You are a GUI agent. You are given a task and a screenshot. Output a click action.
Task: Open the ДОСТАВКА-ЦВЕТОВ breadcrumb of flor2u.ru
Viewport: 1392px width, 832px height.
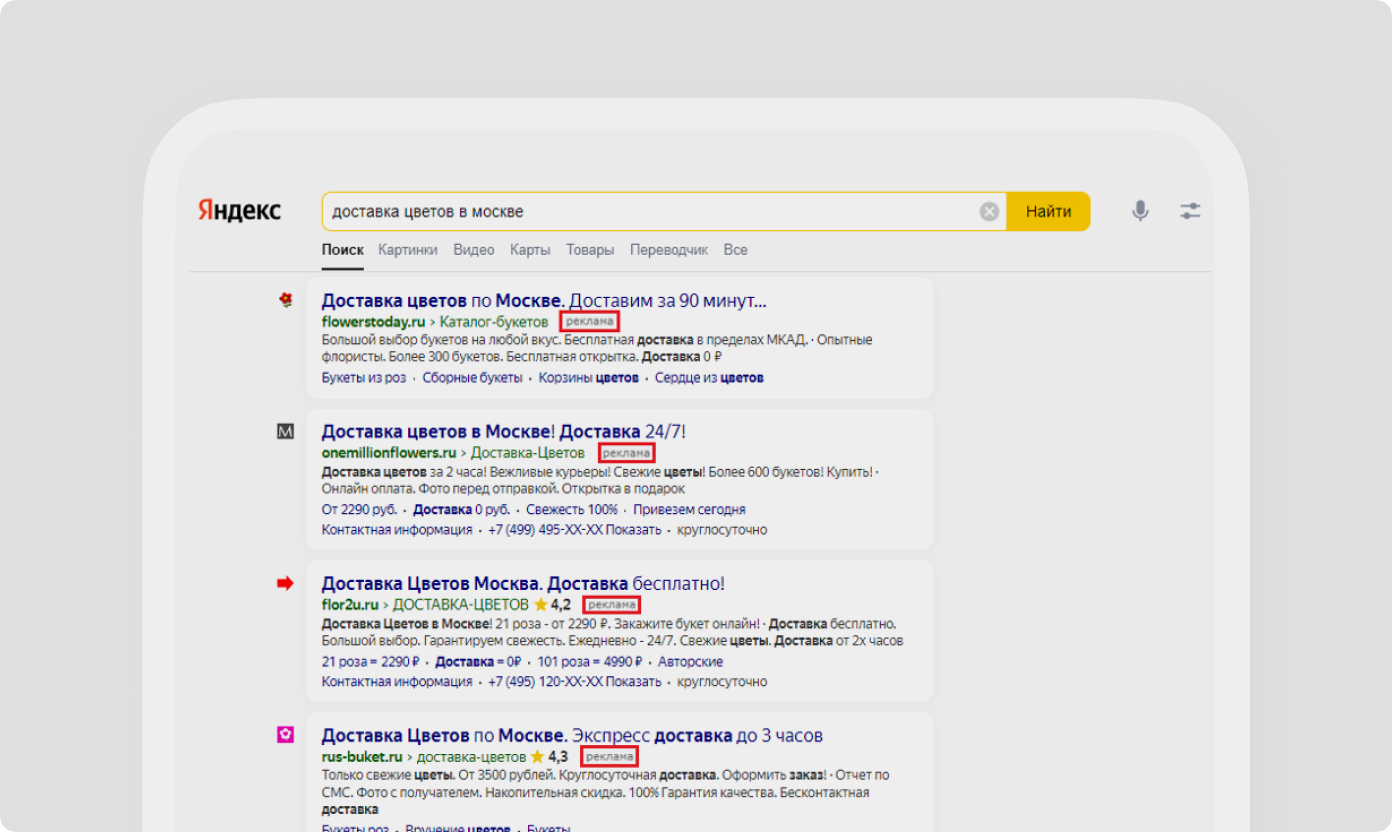point(461,605)
